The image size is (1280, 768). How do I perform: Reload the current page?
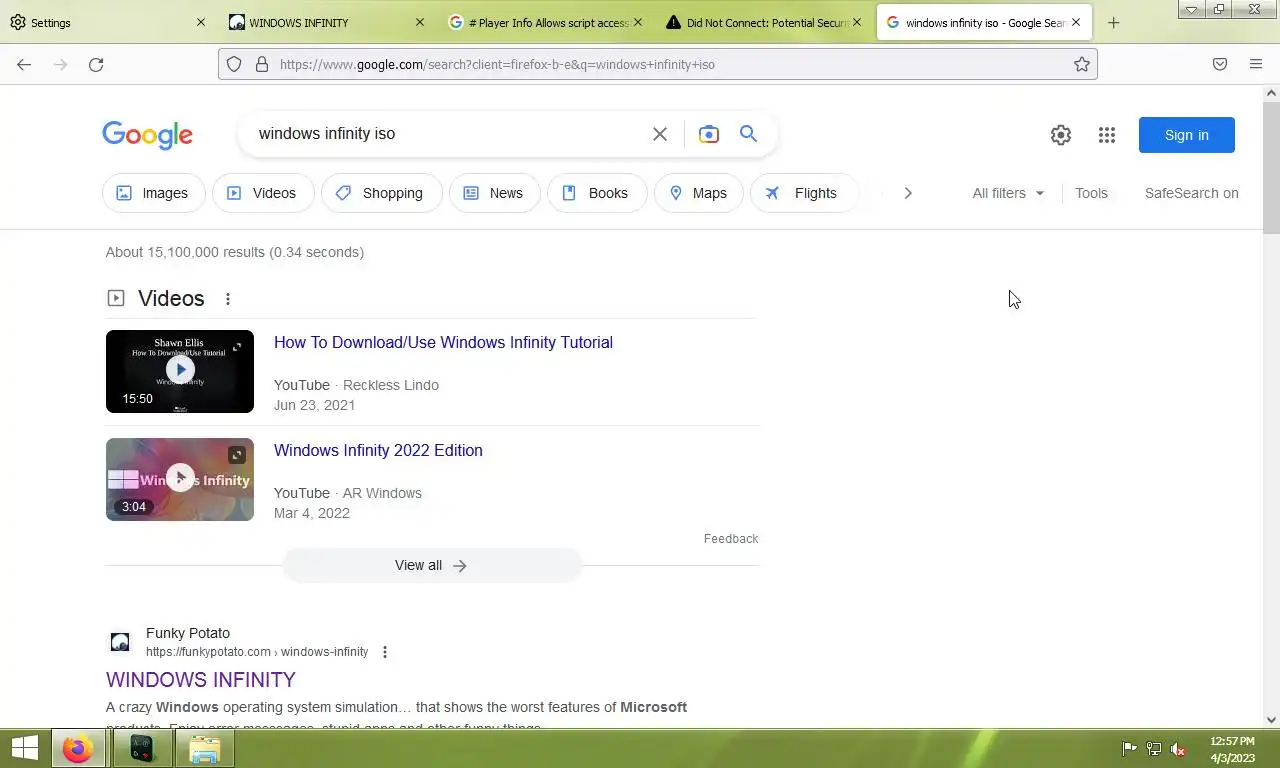pyautogui.click(x=96, y=64)
